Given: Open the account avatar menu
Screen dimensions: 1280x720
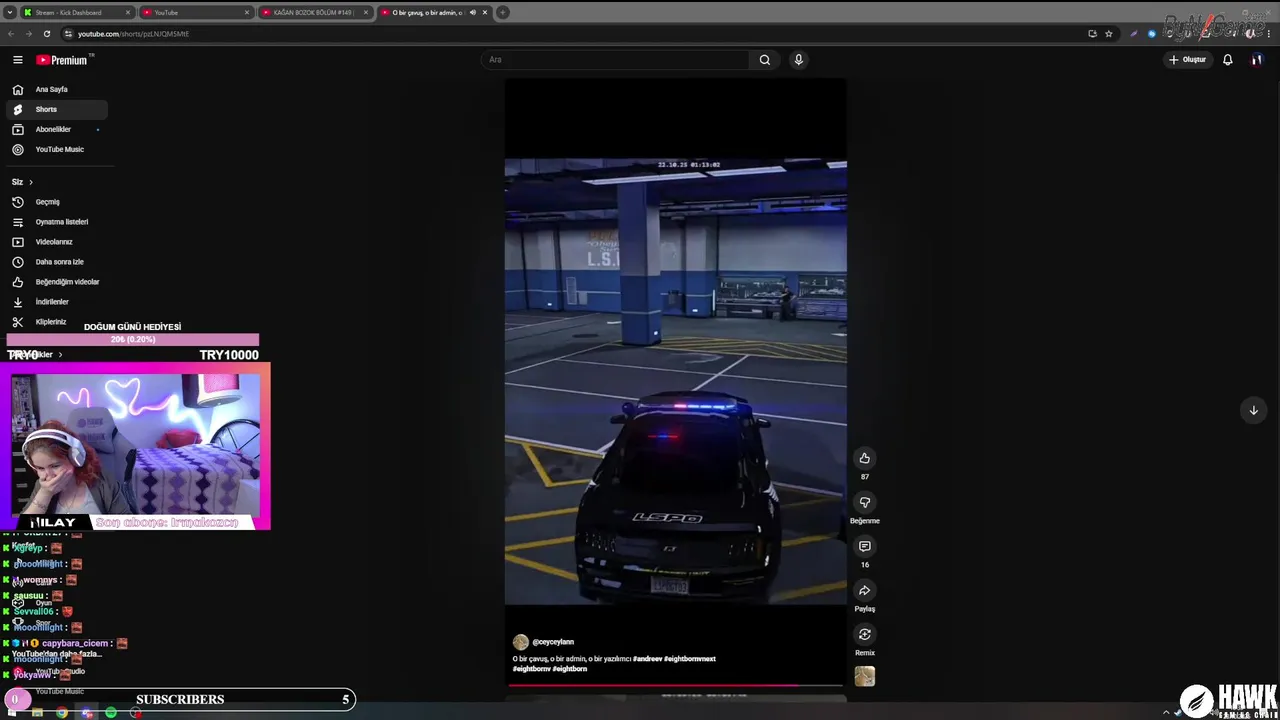Looking at the screenshot, I should pyautogui.click(x=1257, y=60).
